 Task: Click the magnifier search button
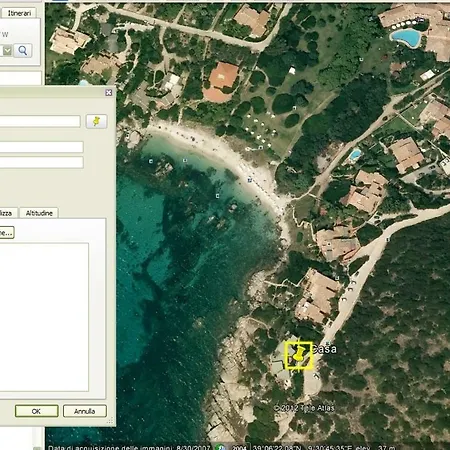pos(23,51)
